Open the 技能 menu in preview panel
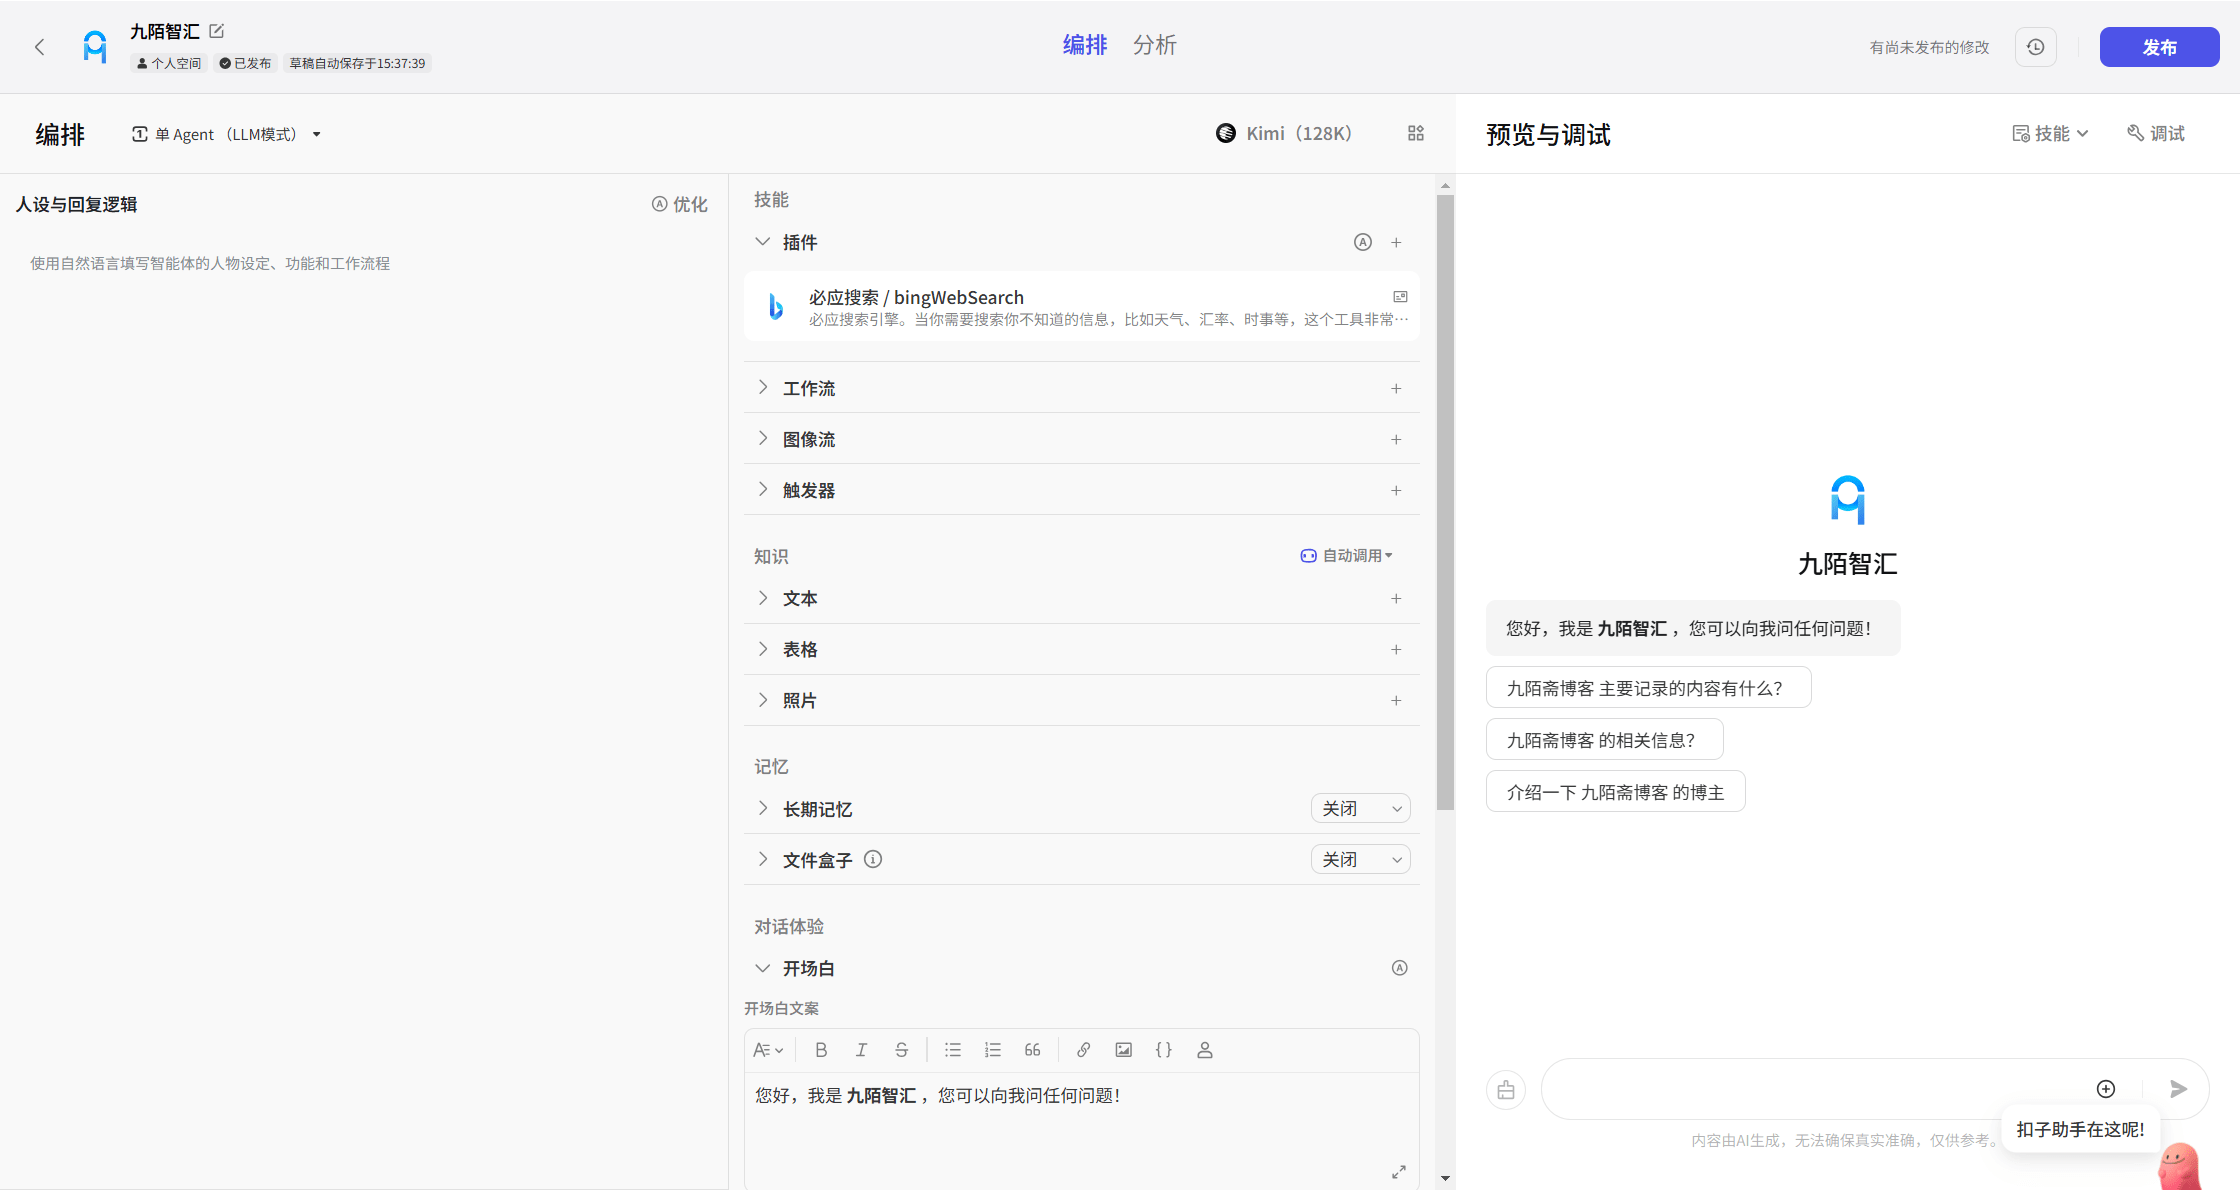Screen dimensions: 2240x1190 (x=2050, y=134)
